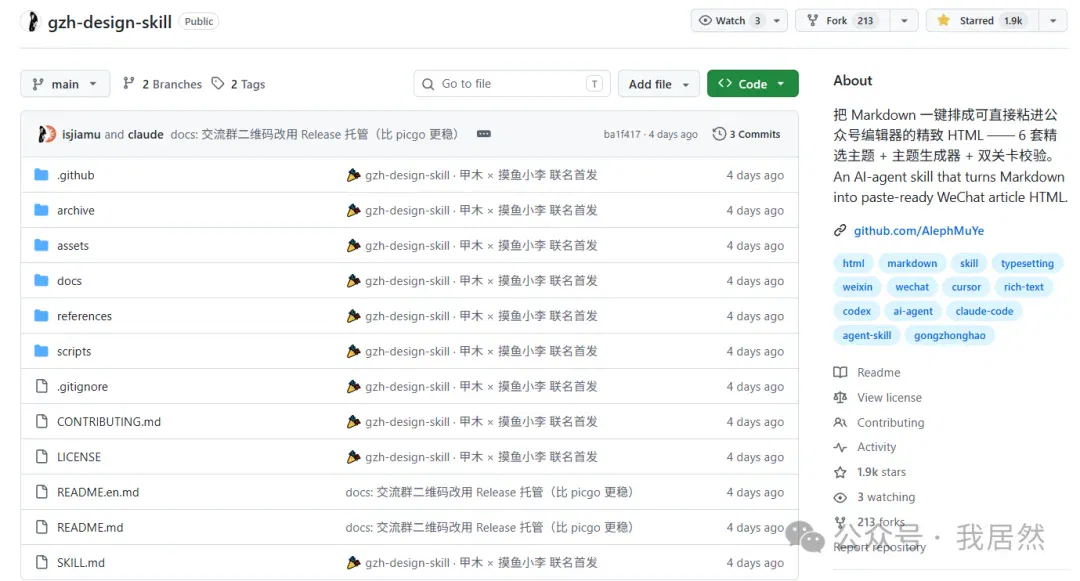Click the CONTRIBUTING.md file icon

[41, 421]
